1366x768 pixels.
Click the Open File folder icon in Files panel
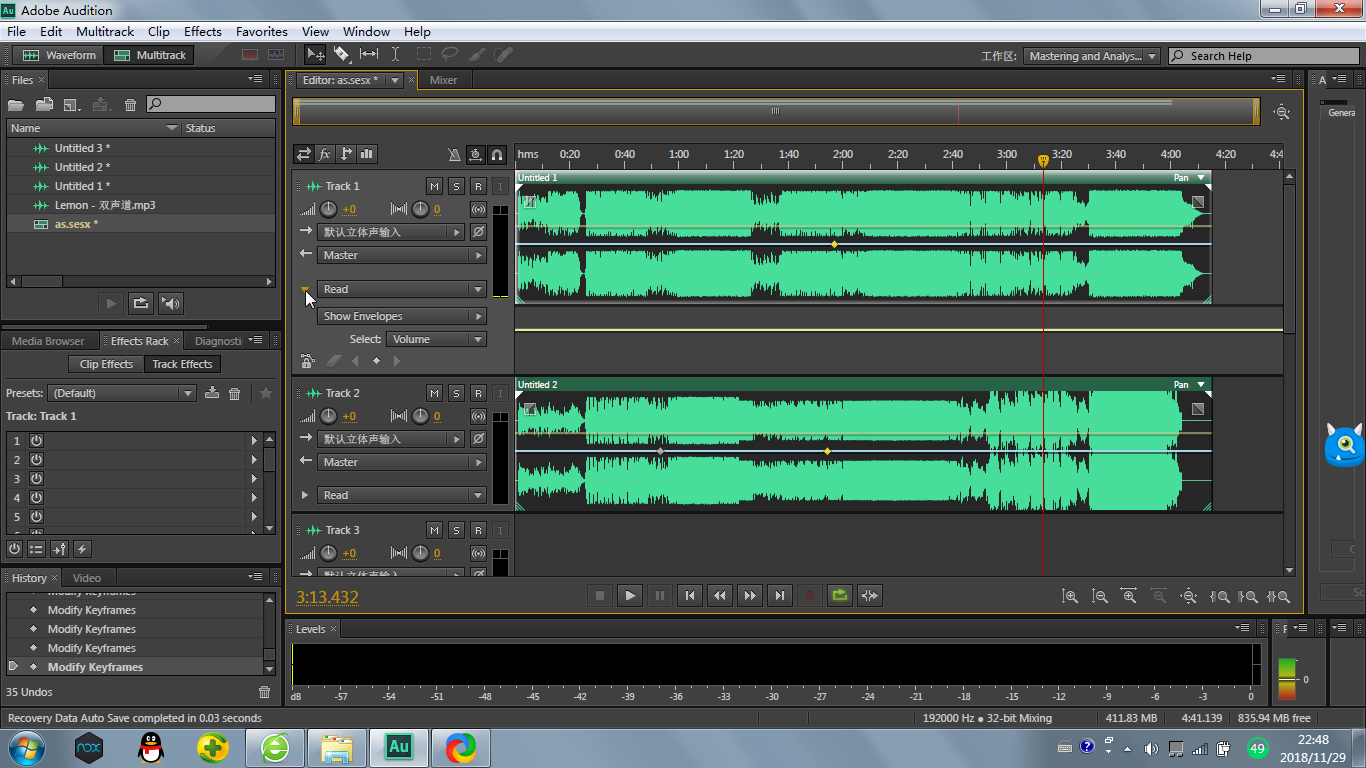point(16,104)
